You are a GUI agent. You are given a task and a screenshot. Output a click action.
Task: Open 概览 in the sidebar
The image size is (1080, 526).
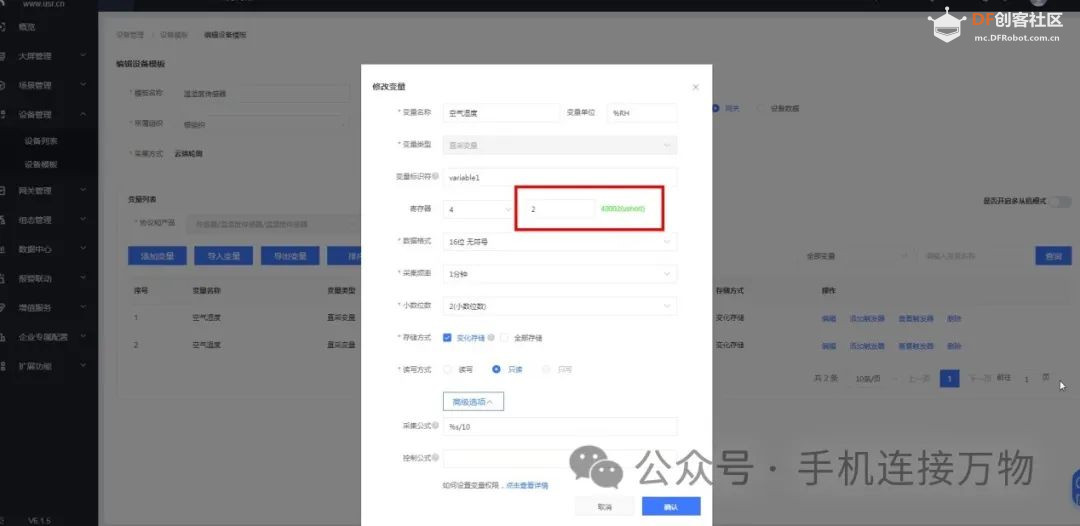[27, 27]
